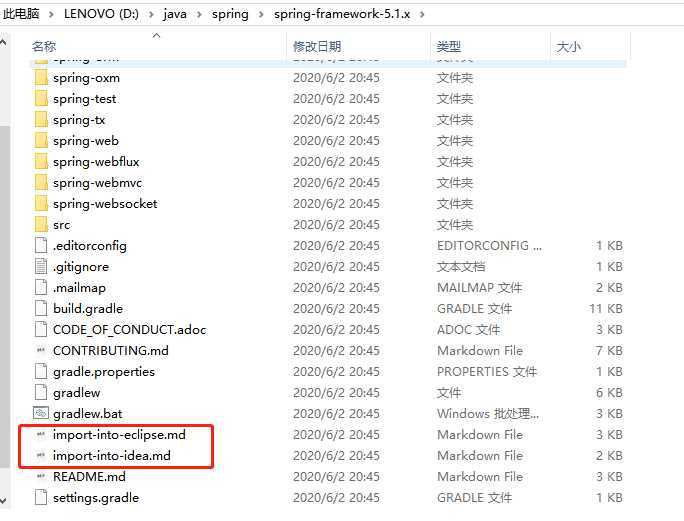Viewport: 684px width, 521px height.
Task: Click the EDITORCONFIG type cell
Action: coord(489,246)
